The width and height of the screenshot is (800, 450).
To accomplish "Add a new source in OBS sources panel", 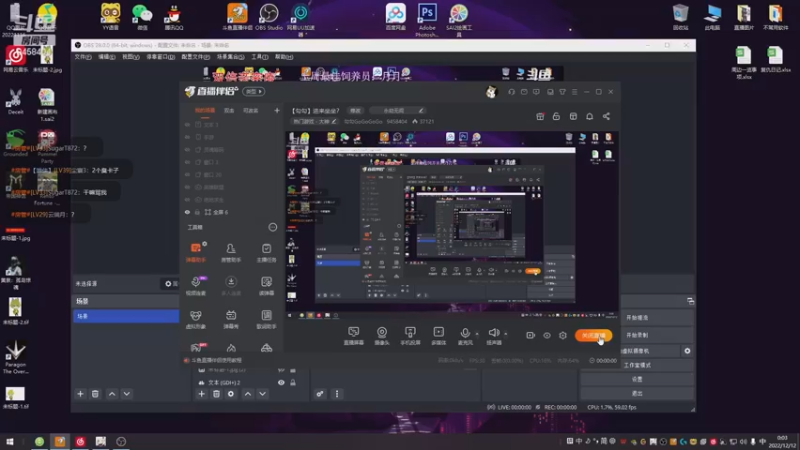I will 202,394.
